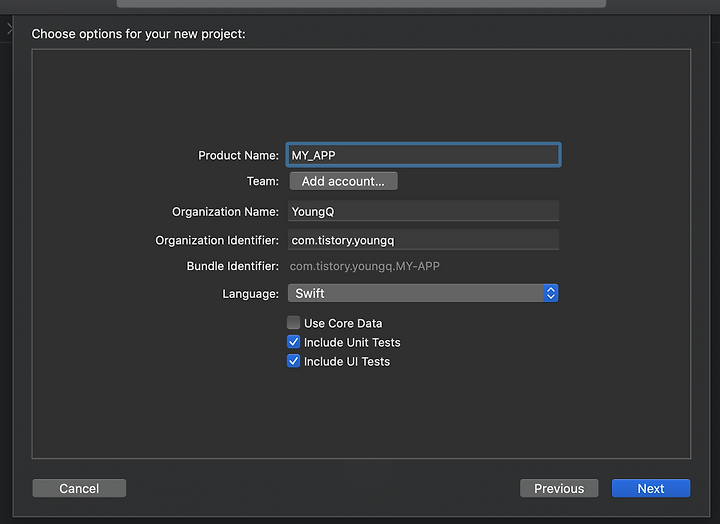Click the blue checkmark icon for Include Unit Tests
This screenshot has height=524, width=720.
click(x=293, y=342)
